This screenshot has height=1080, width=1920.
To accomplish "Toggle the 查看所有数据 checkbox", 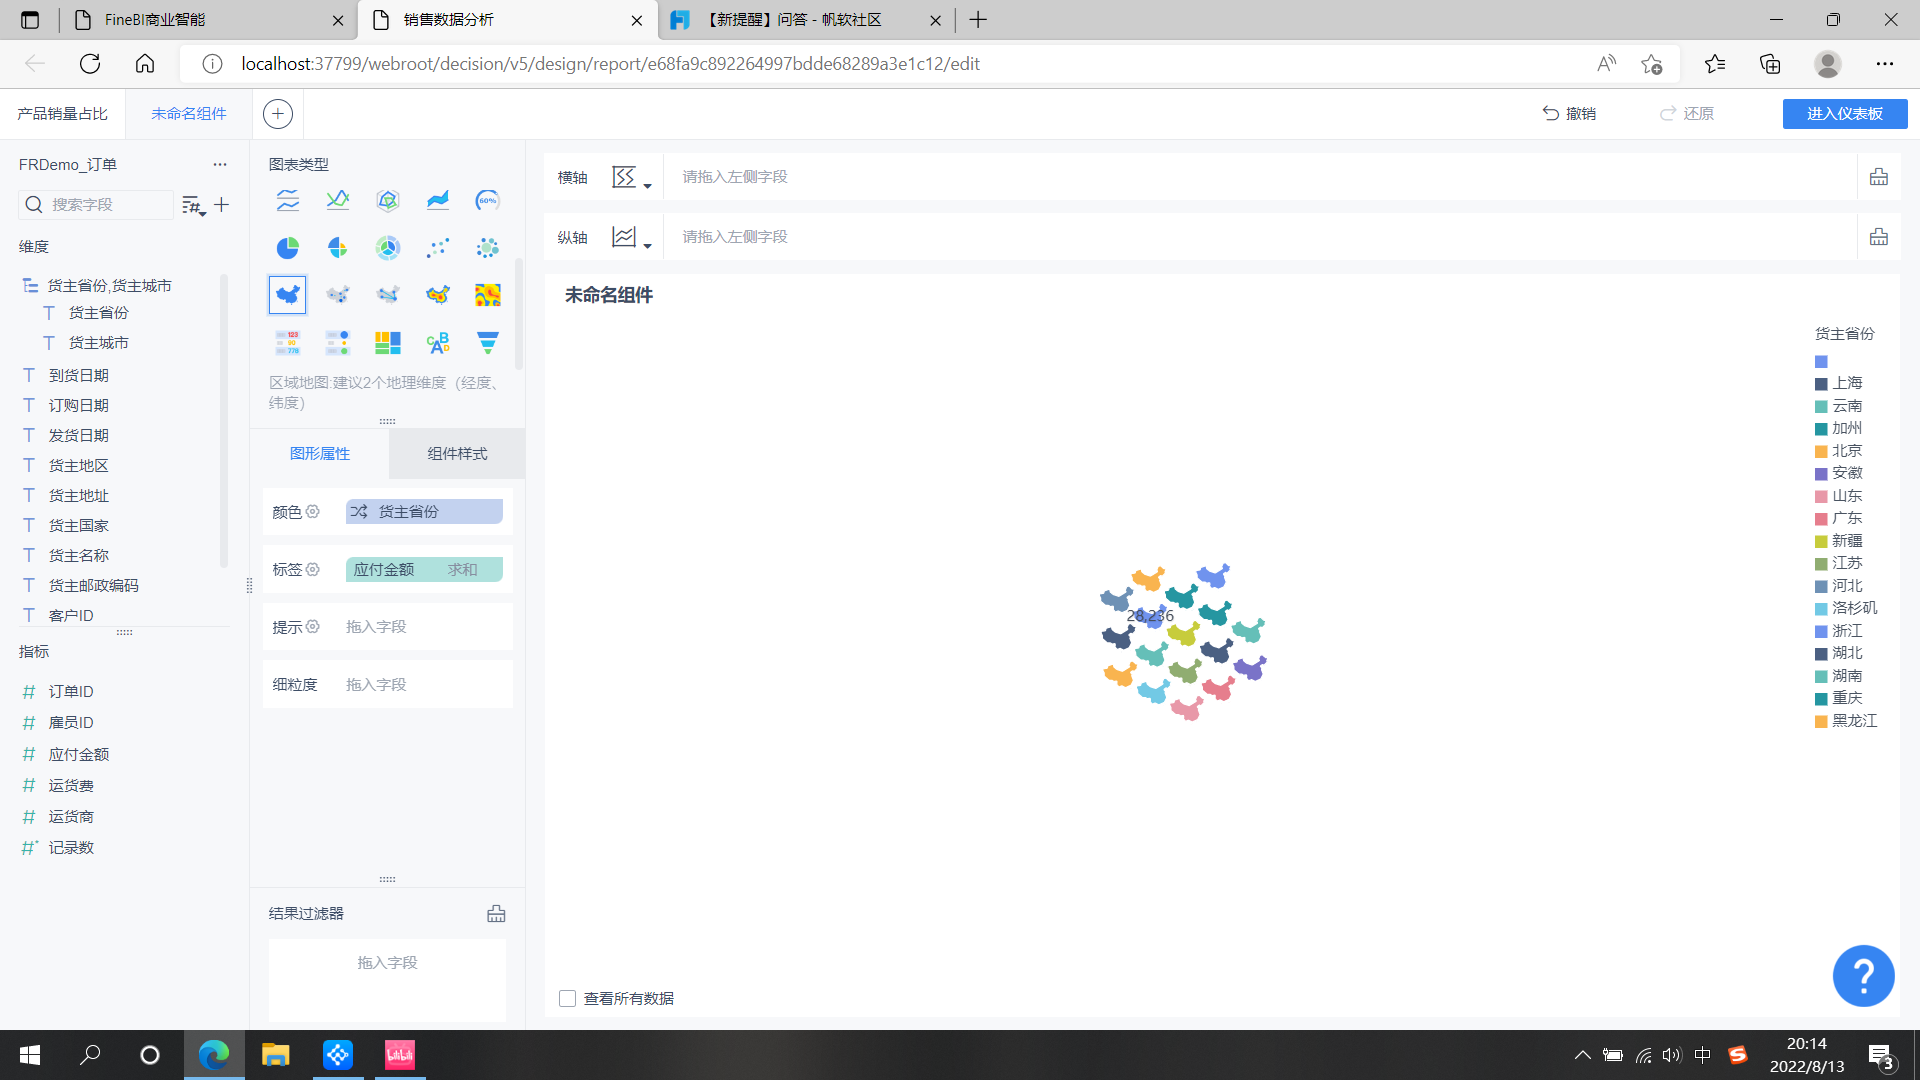I will point(567,998).
